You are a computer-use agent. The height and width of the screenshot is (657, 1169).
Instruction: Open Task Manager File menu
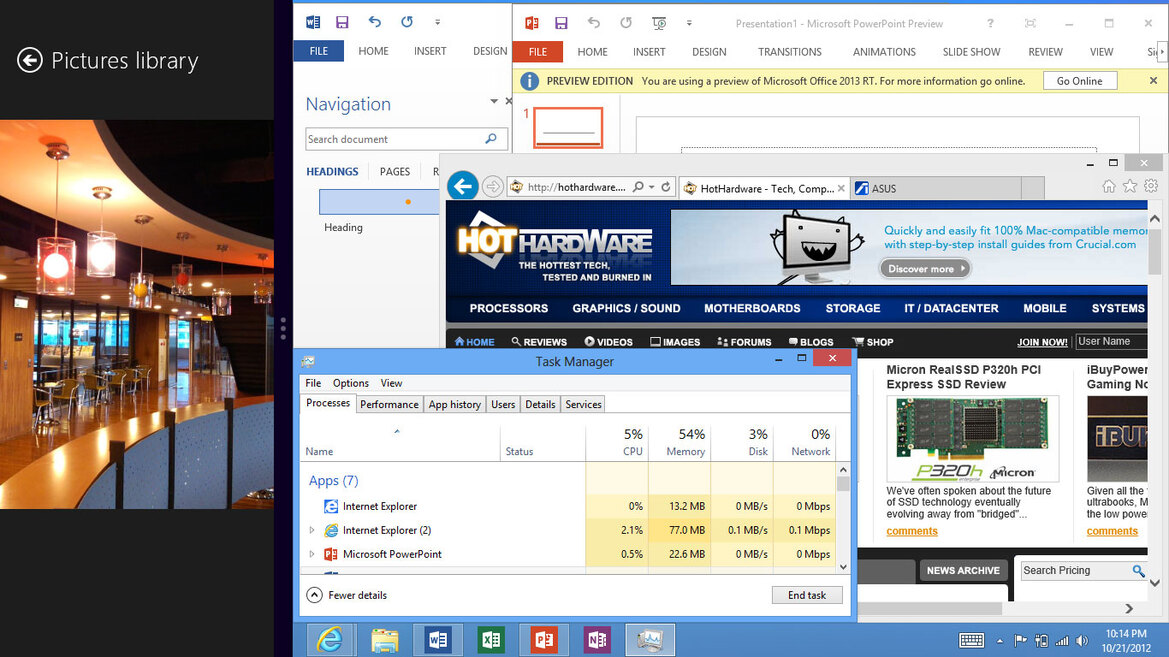point(313,383)
